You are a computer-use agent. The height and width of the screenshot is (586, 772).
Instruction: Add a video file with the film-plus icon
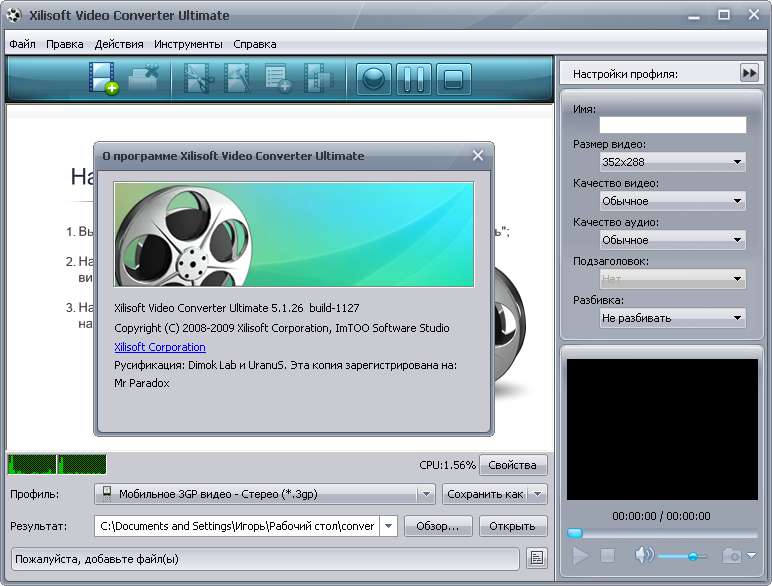[104, 78]
